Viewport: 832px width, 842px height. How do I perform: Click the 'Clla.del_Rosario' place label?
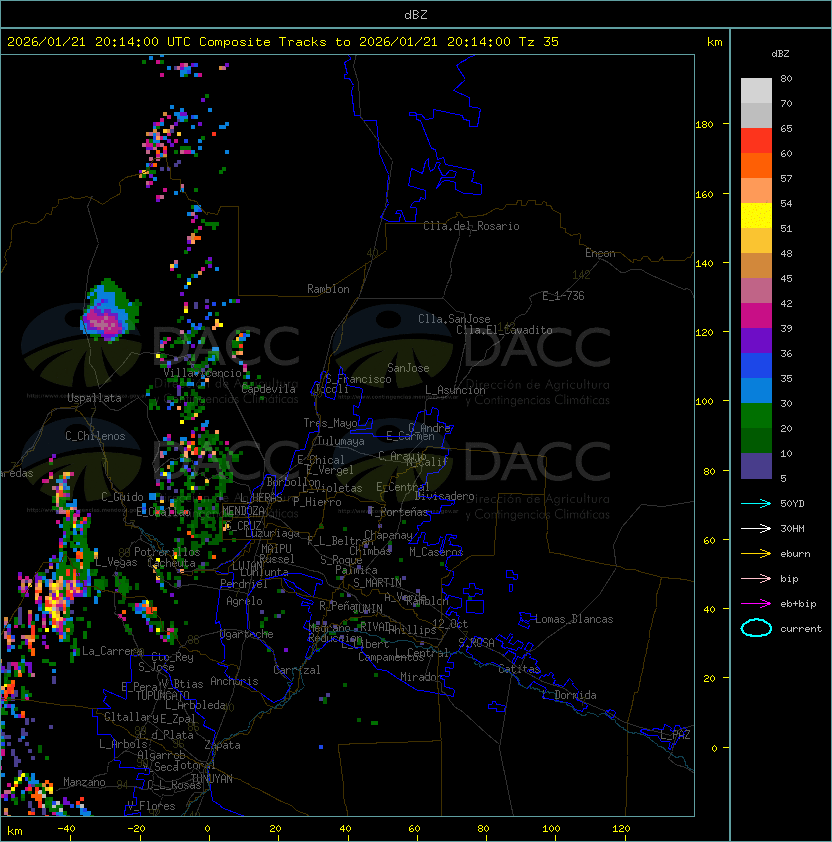pyautogui.click(x=471, y=226)
